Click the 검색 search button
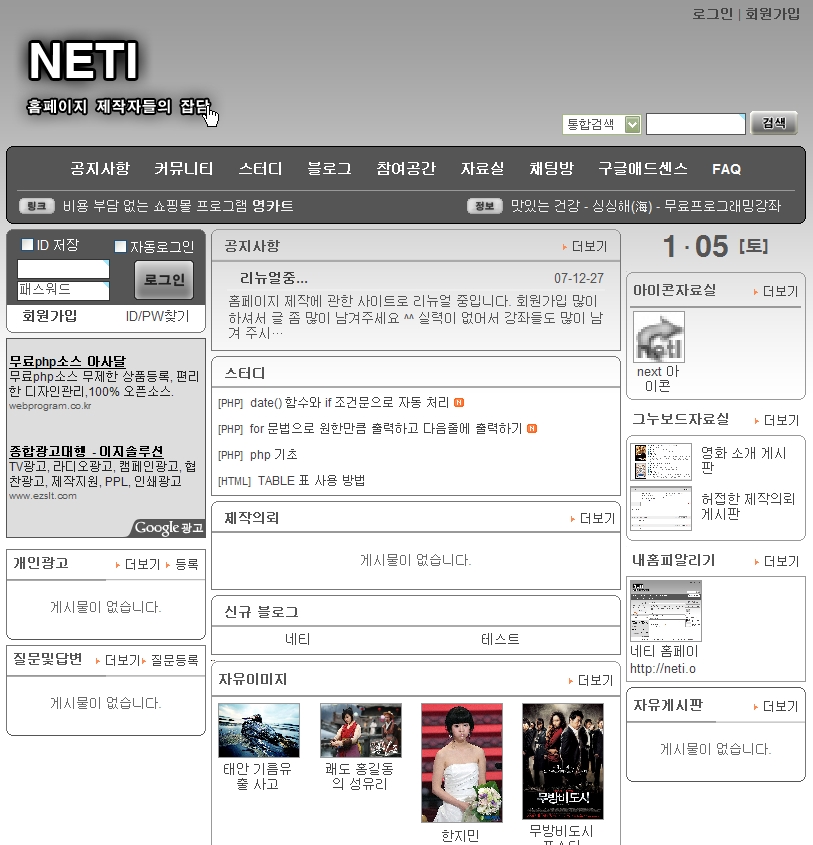The width and height of the screenshot is (813, 845). click(x=774, y=123)
